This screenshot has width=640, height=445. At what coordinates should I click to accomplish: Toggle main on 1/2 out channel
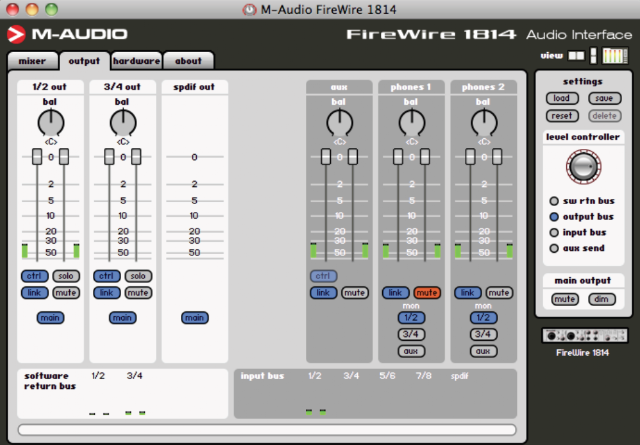51,318
